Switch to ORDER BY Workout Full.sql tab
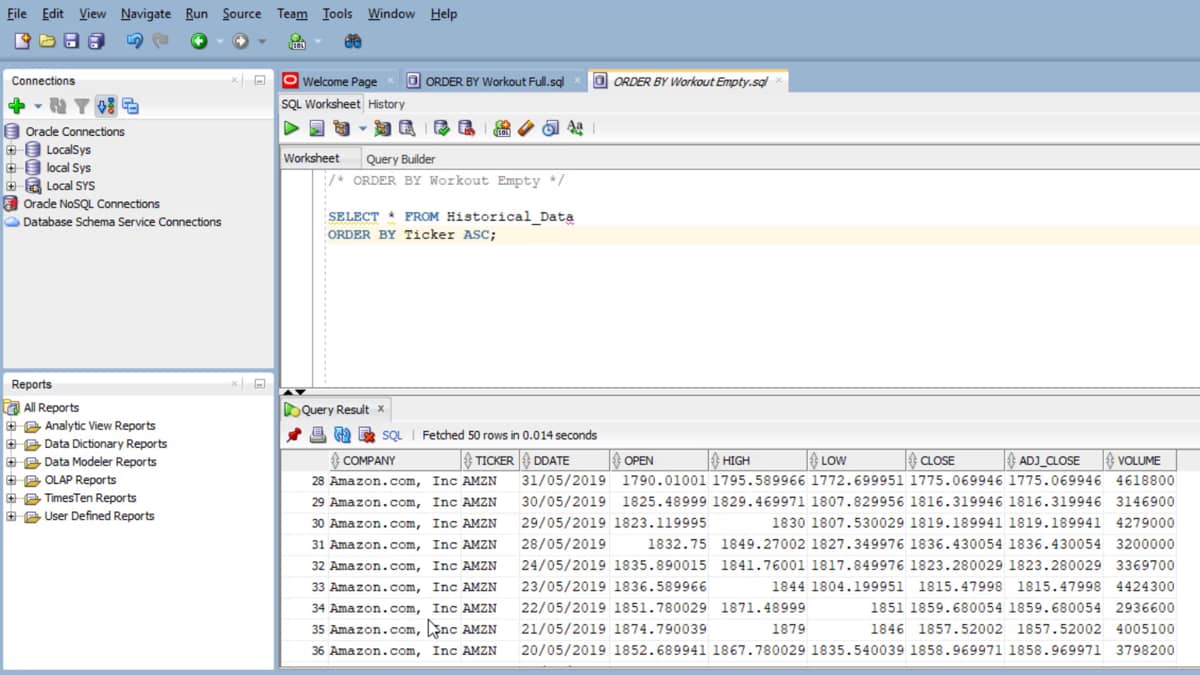 494,81
